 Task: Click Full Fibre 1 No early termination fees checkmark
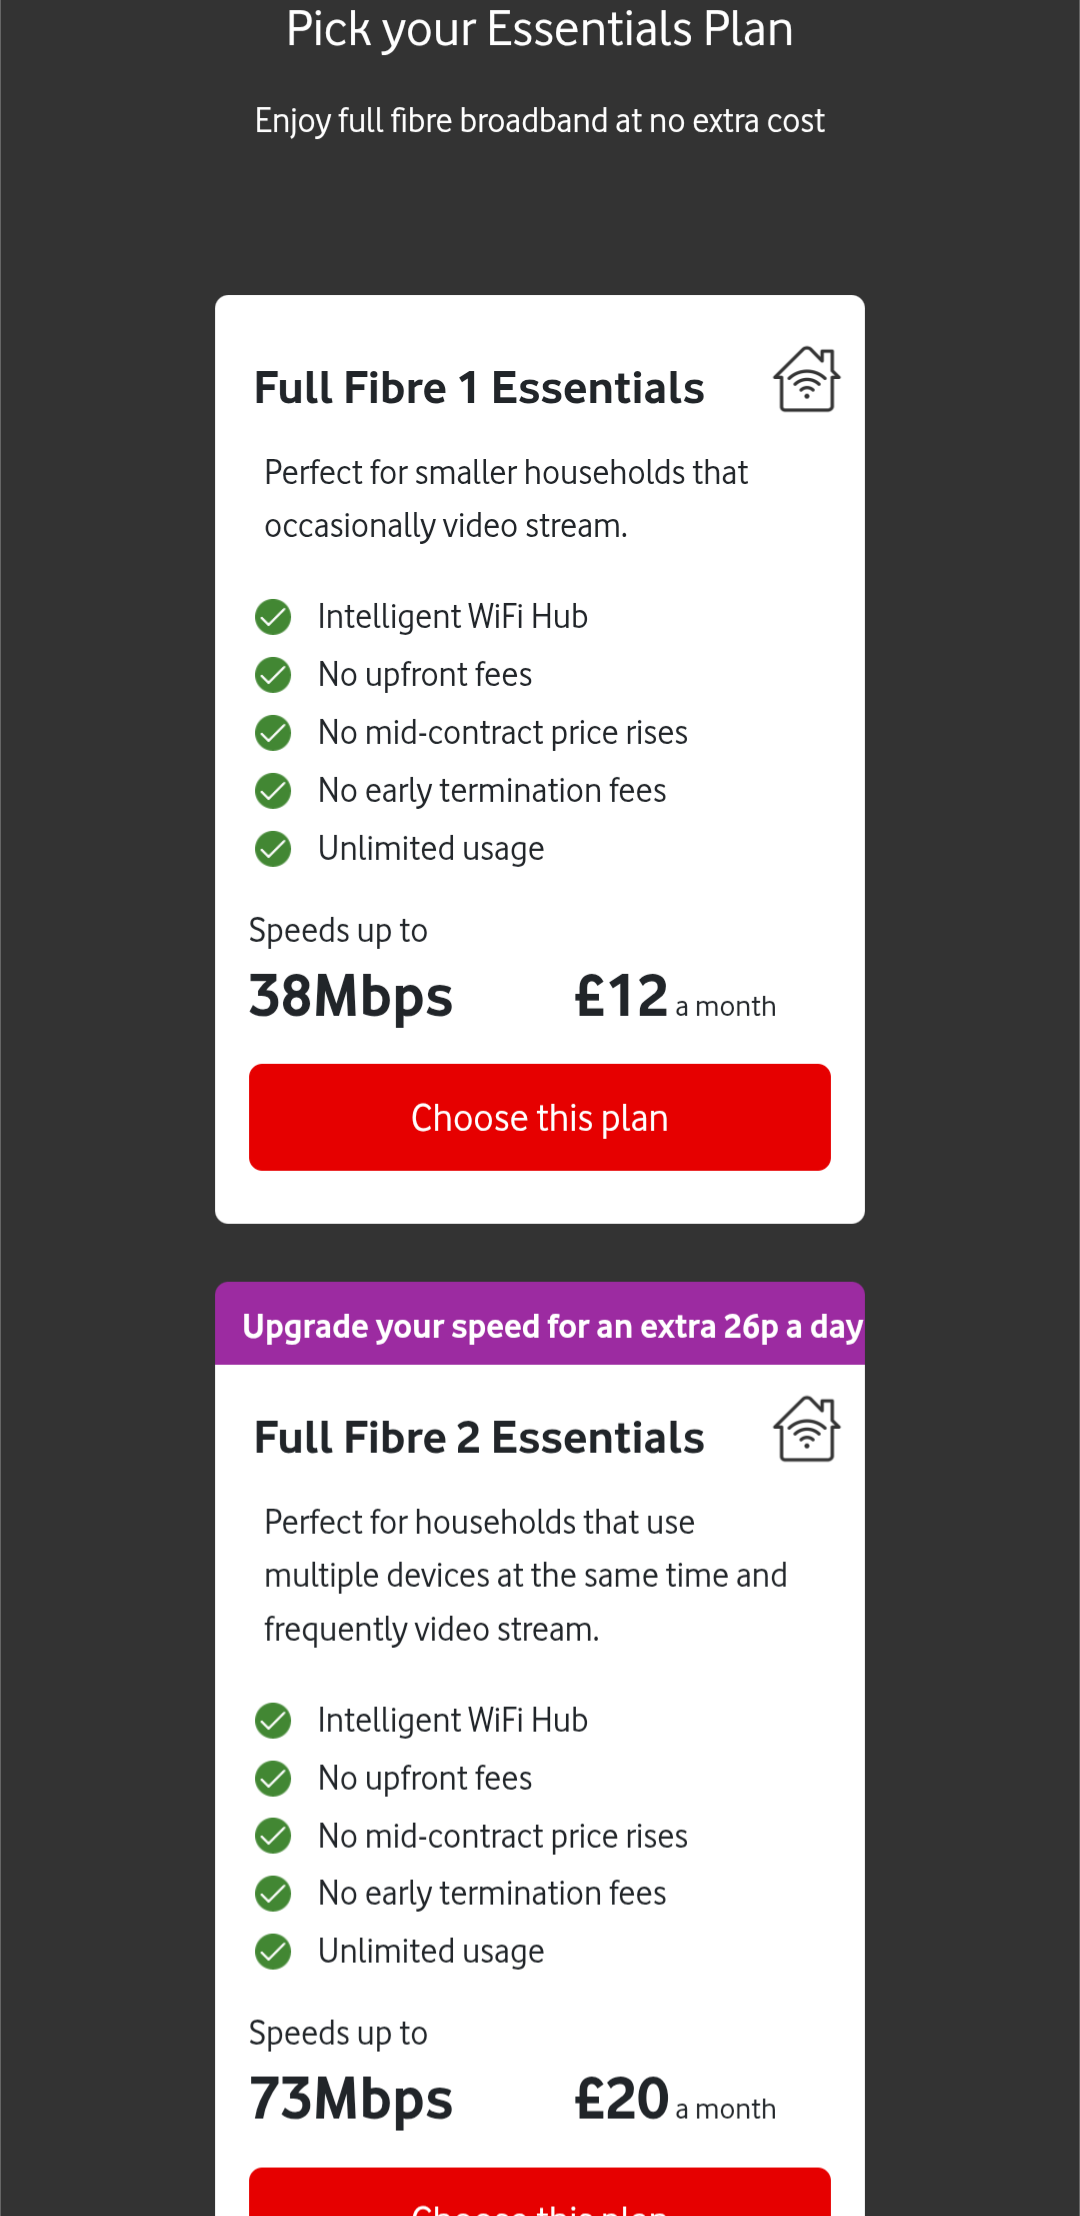273,791
